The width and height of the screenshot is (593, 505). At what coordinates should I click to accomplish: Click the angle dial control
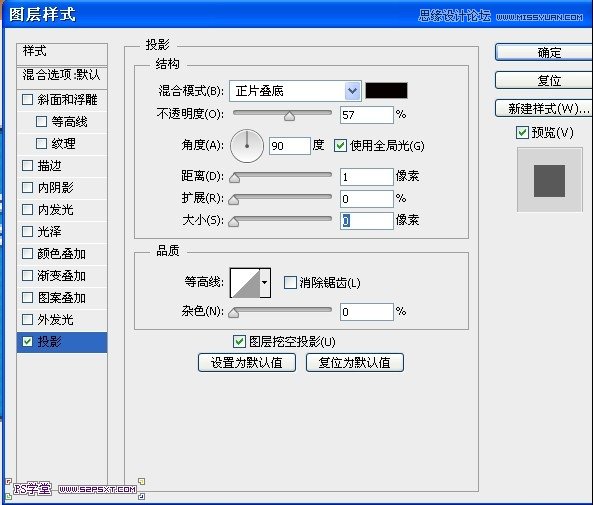click(x=247, y=146)
